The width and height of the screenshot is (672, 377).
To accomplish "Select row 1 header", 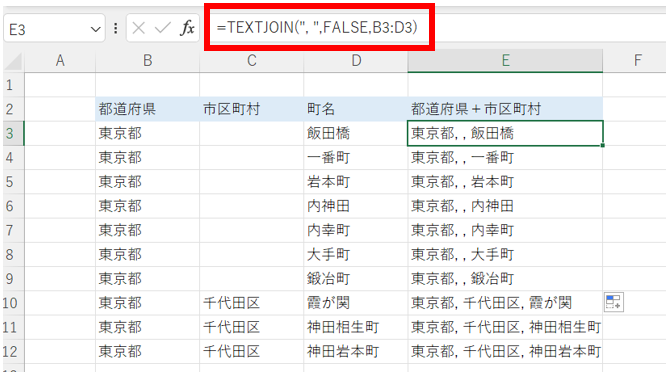I will click(13, 85).
